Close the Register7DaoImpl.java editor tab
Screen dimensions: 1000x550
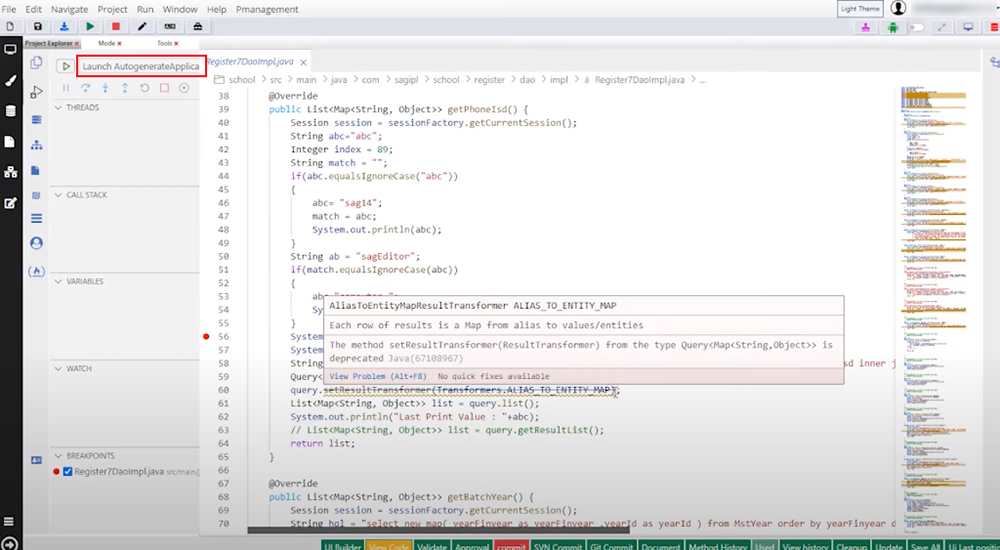pos(304,63)
